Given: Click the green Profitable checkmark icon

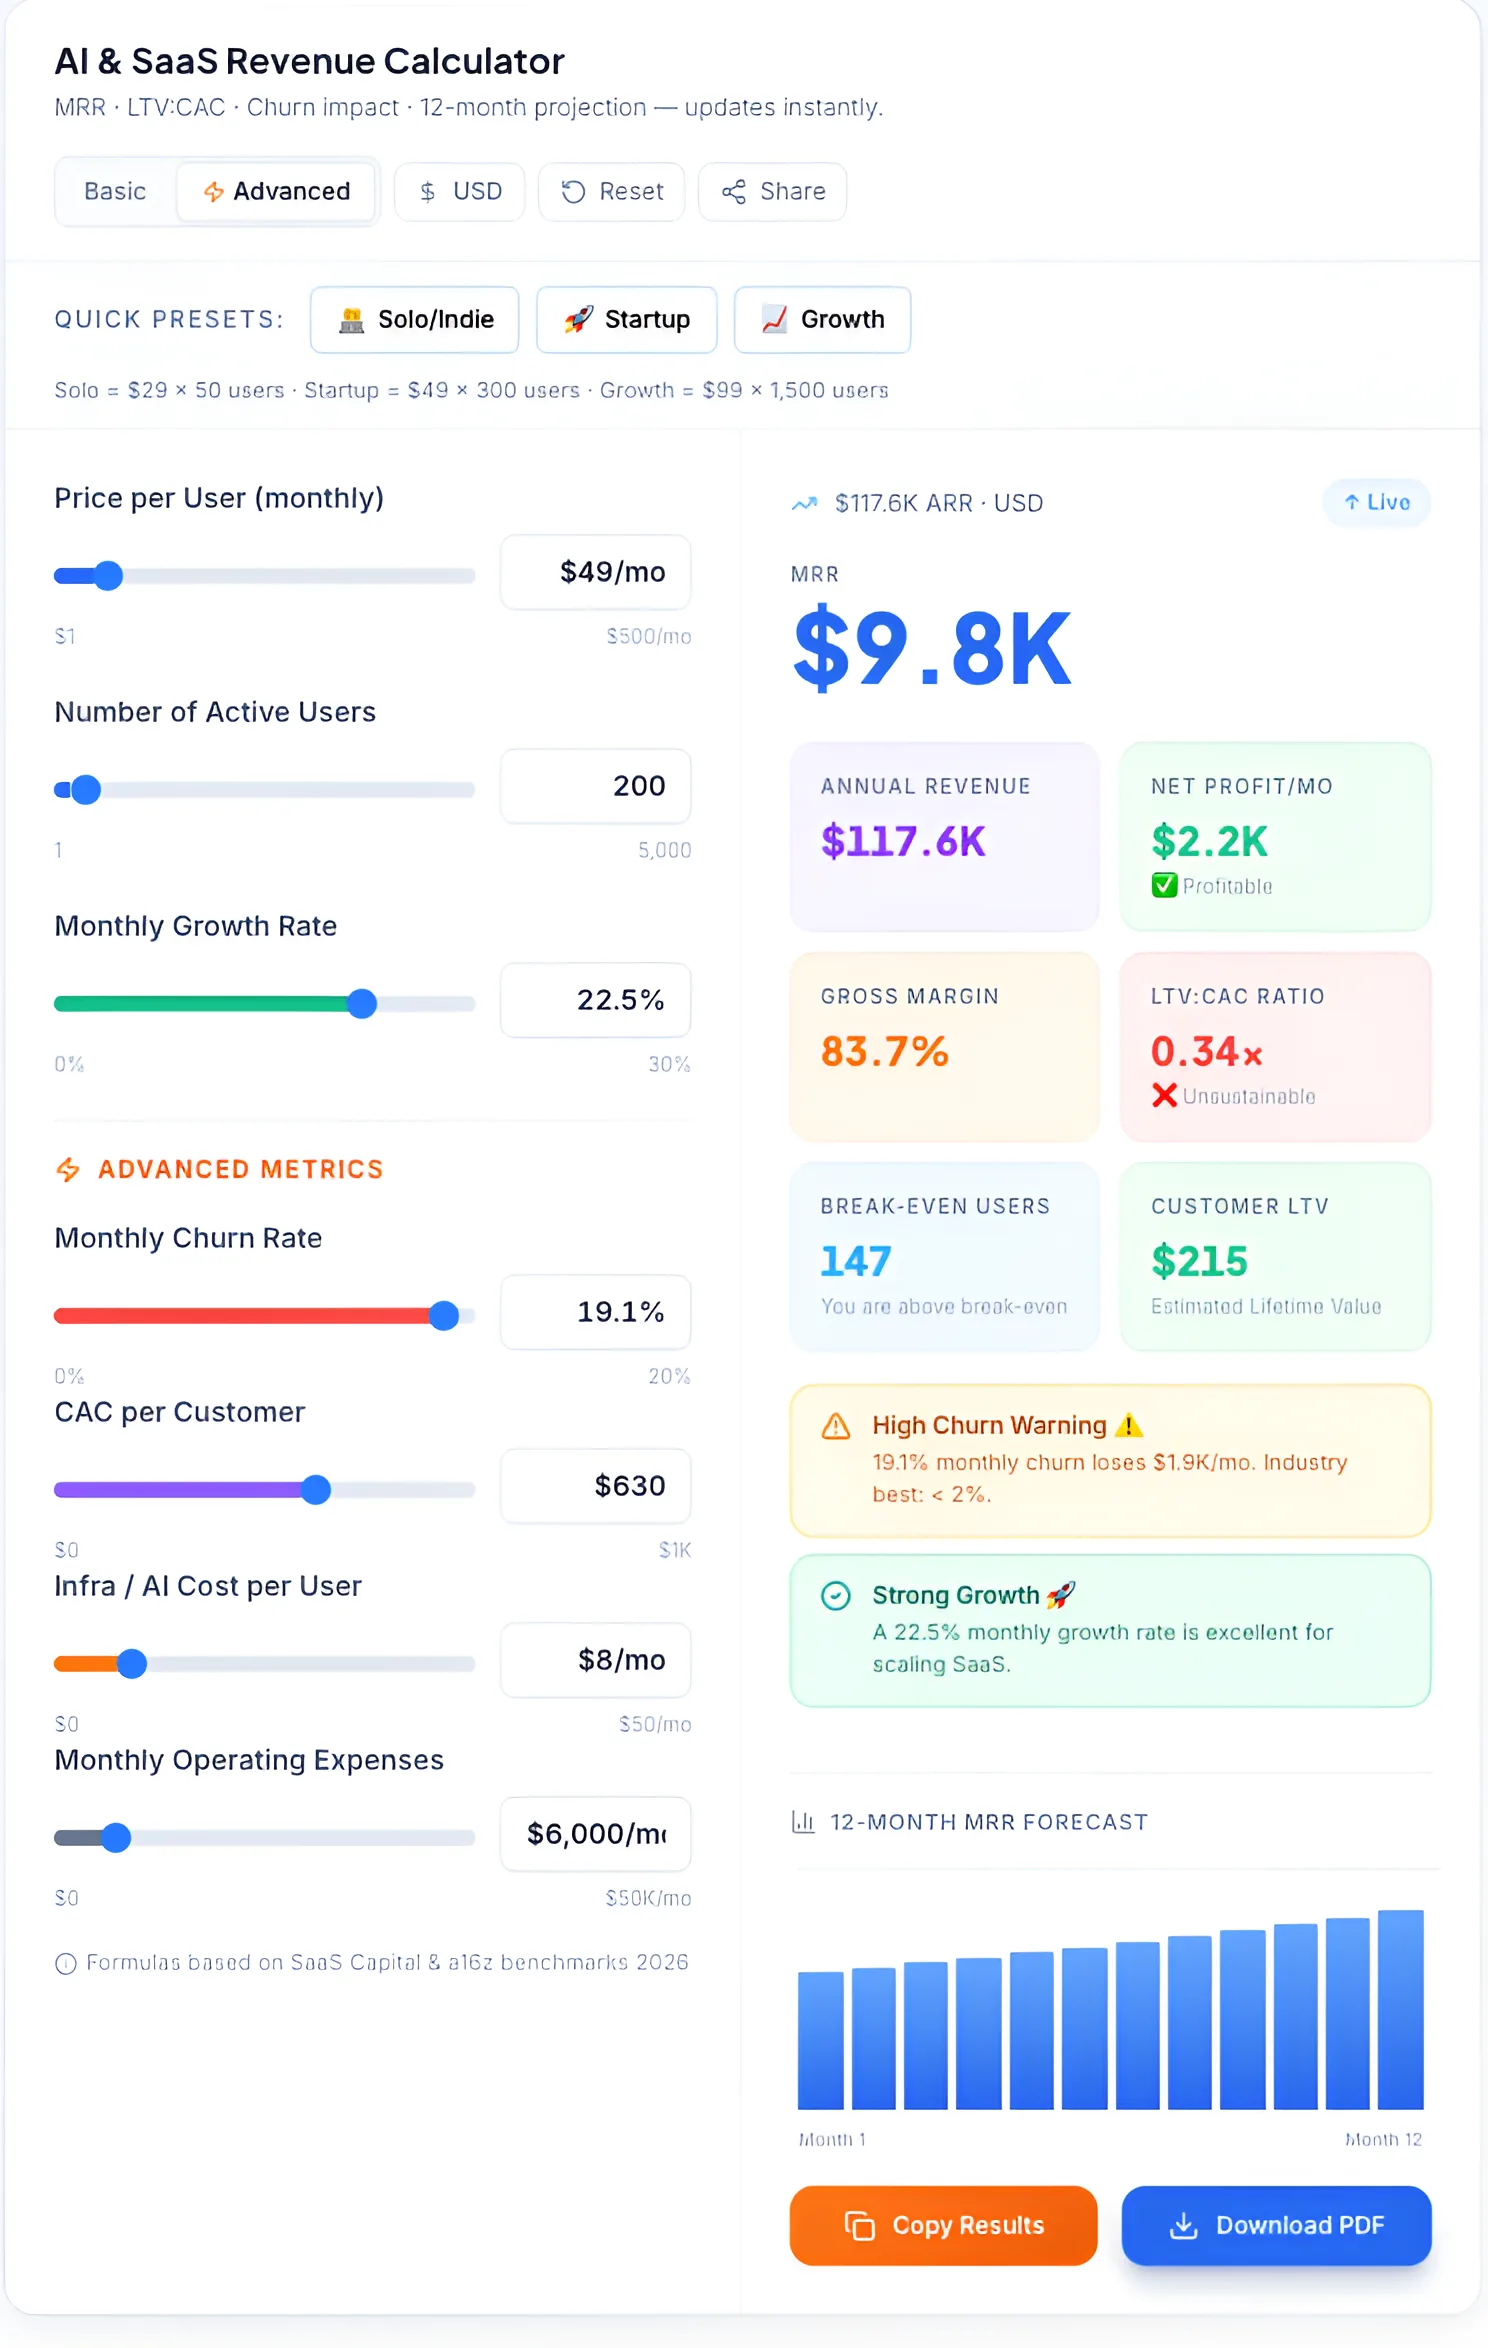Looking at the screenshot, I should pyautogui.click(x=1164, y=885).
